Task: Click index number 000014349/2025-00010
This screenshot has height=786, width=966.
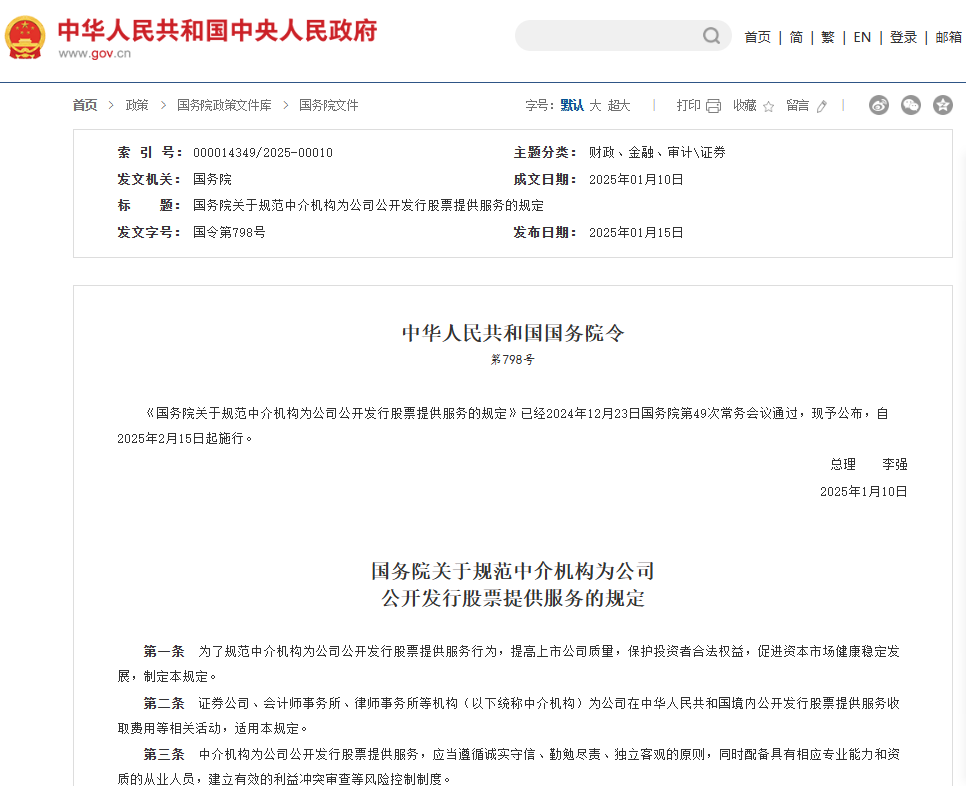Action: coord(262,153)
